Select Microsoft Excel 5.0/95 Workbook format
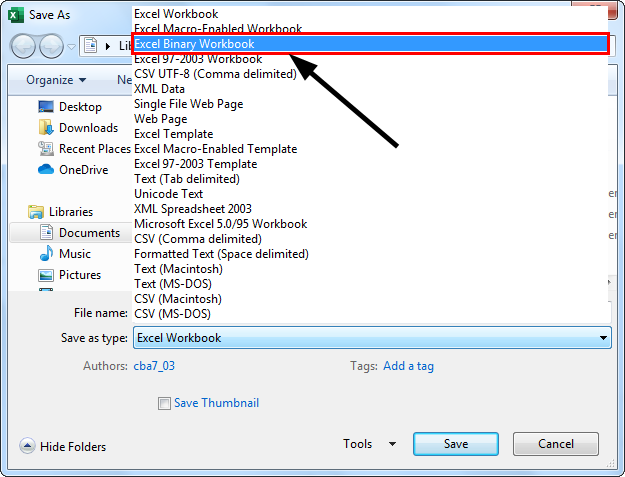Image resolution: width=625 pixels, height=477 pixels. (369, 224)
